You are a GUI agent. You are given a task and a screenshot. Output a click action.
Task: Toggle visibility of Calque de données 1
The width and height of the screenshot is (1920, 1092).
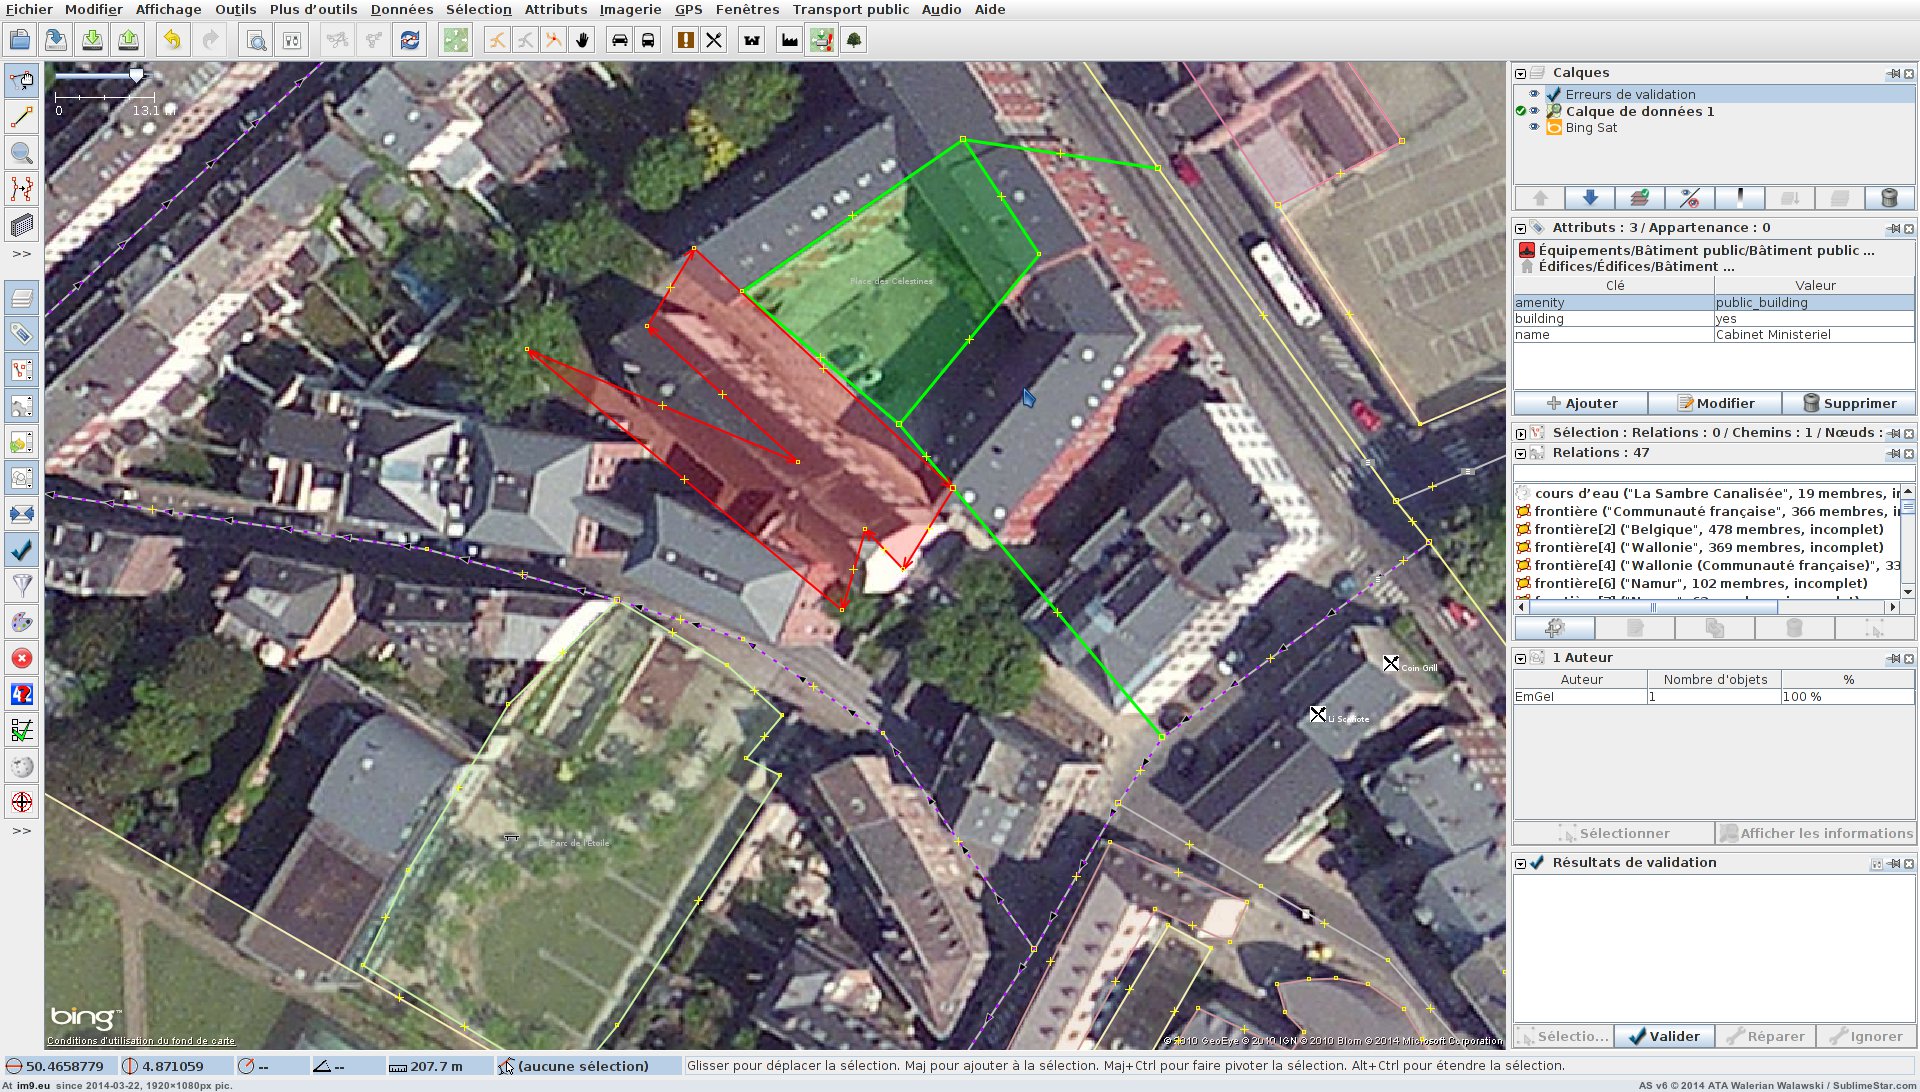[1534, 111]
